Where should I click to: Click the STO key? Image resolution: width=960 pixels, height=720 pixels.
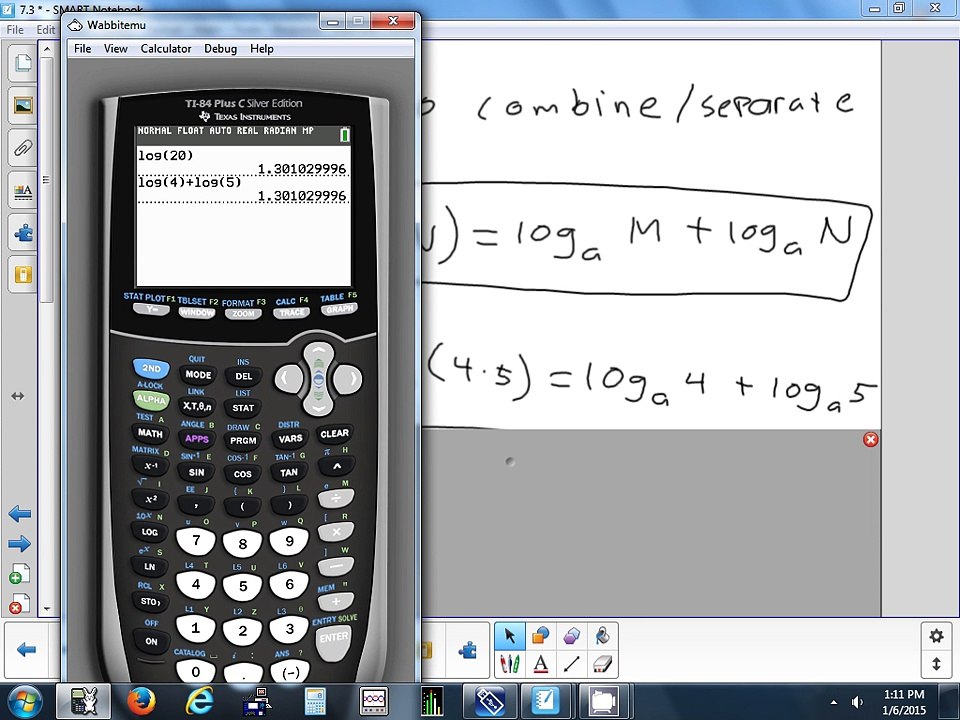pos(150,601)
